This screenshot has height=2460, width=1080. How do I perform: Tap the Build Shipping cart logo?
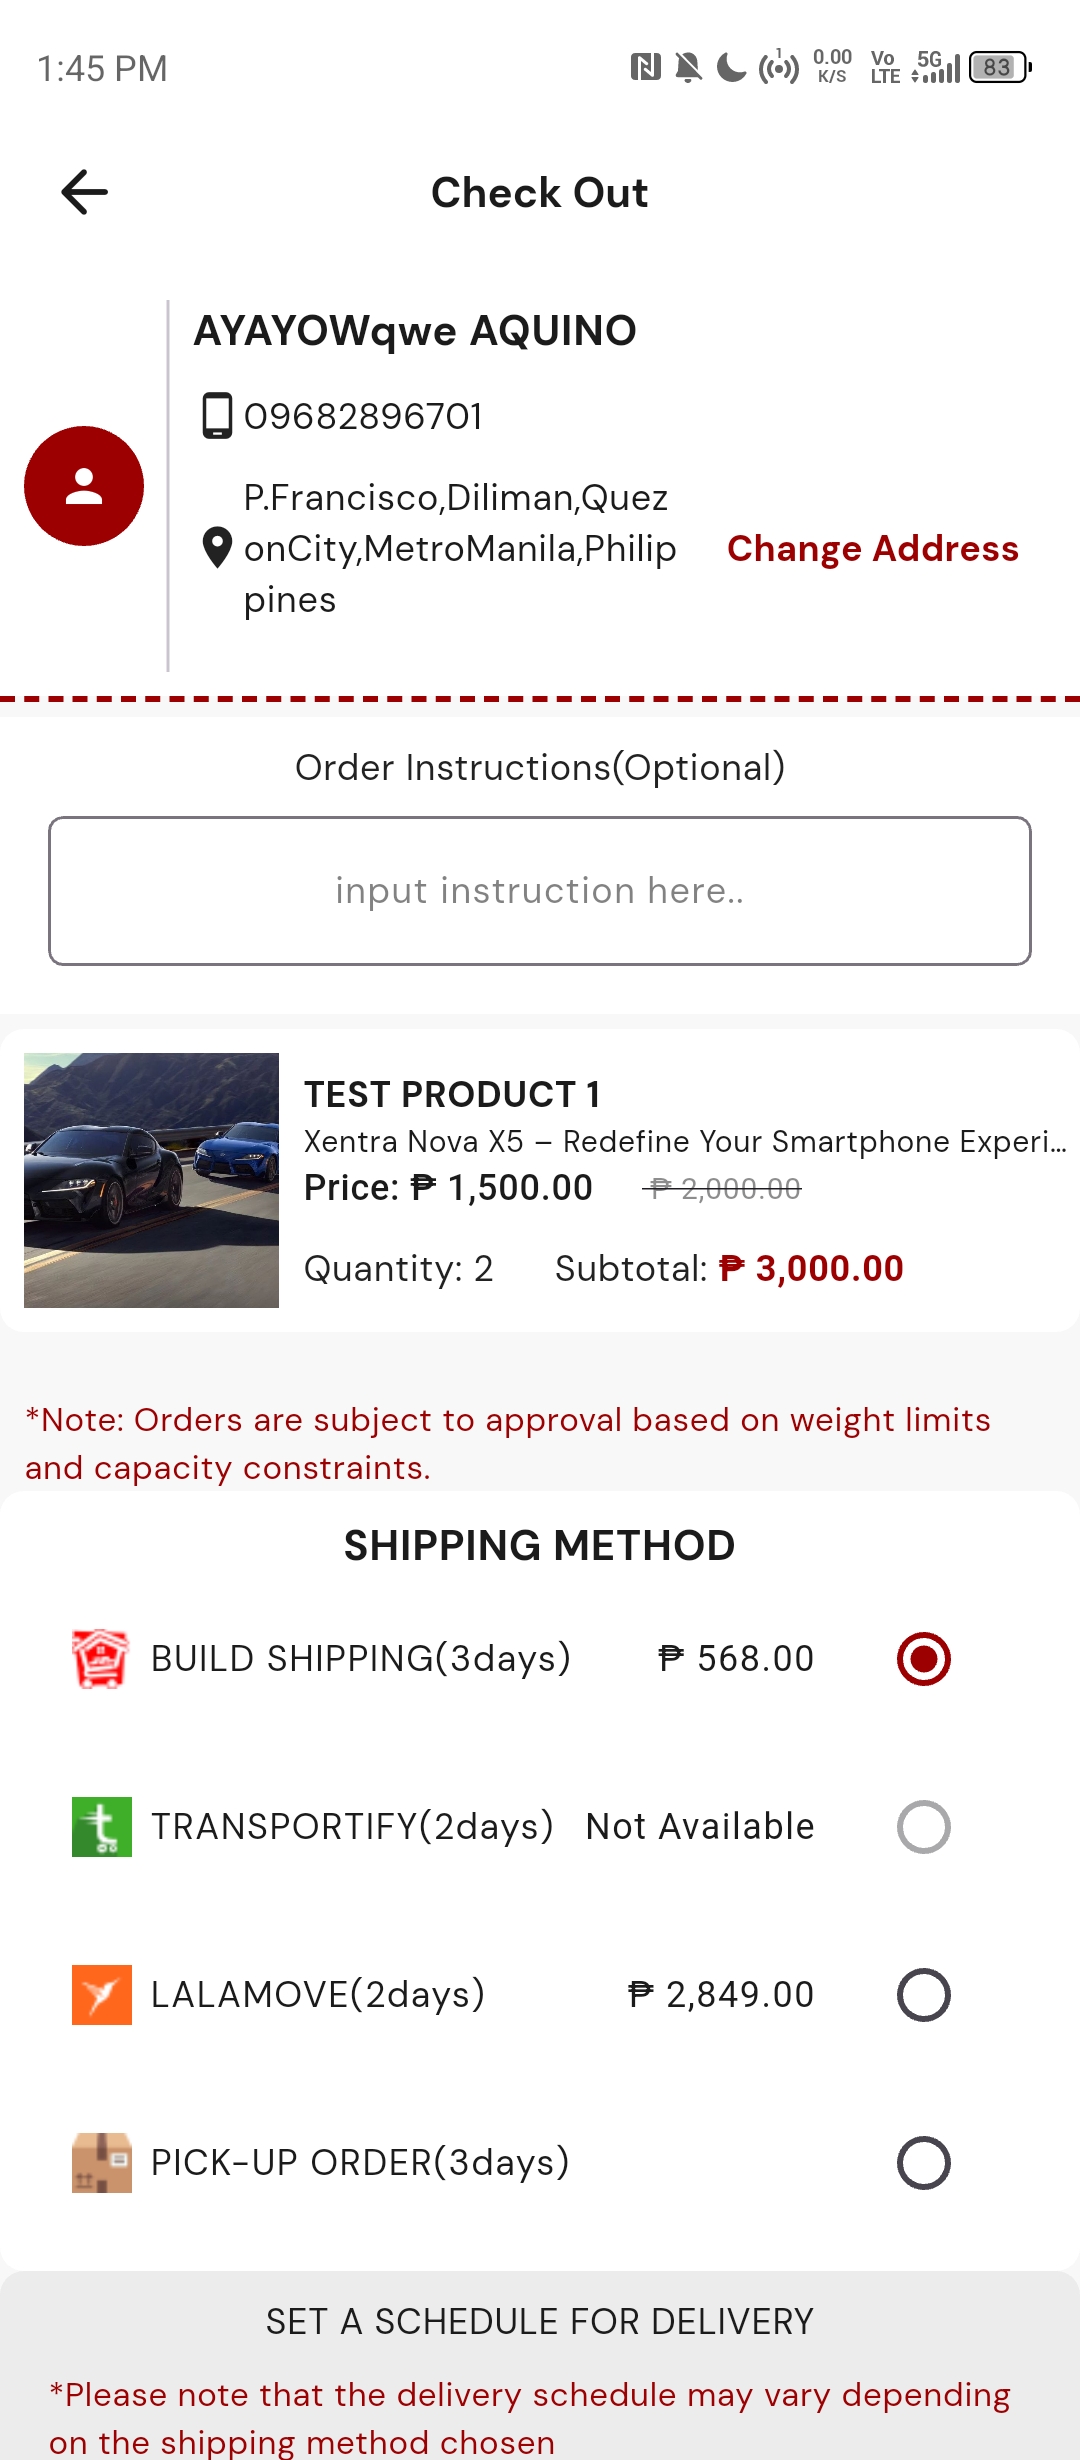pos(101,1659)
